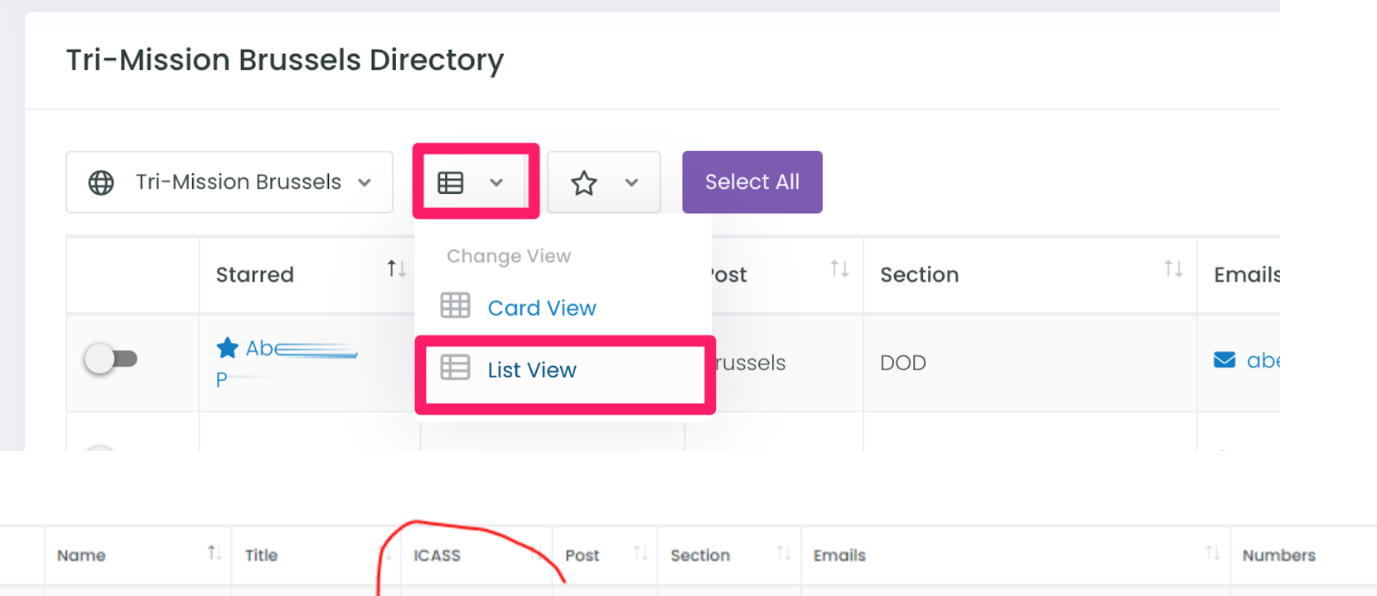This screenshot has height=596, width=1377.
Task: Click the blue star beside the starred contact
Action: tap(228, 348)
